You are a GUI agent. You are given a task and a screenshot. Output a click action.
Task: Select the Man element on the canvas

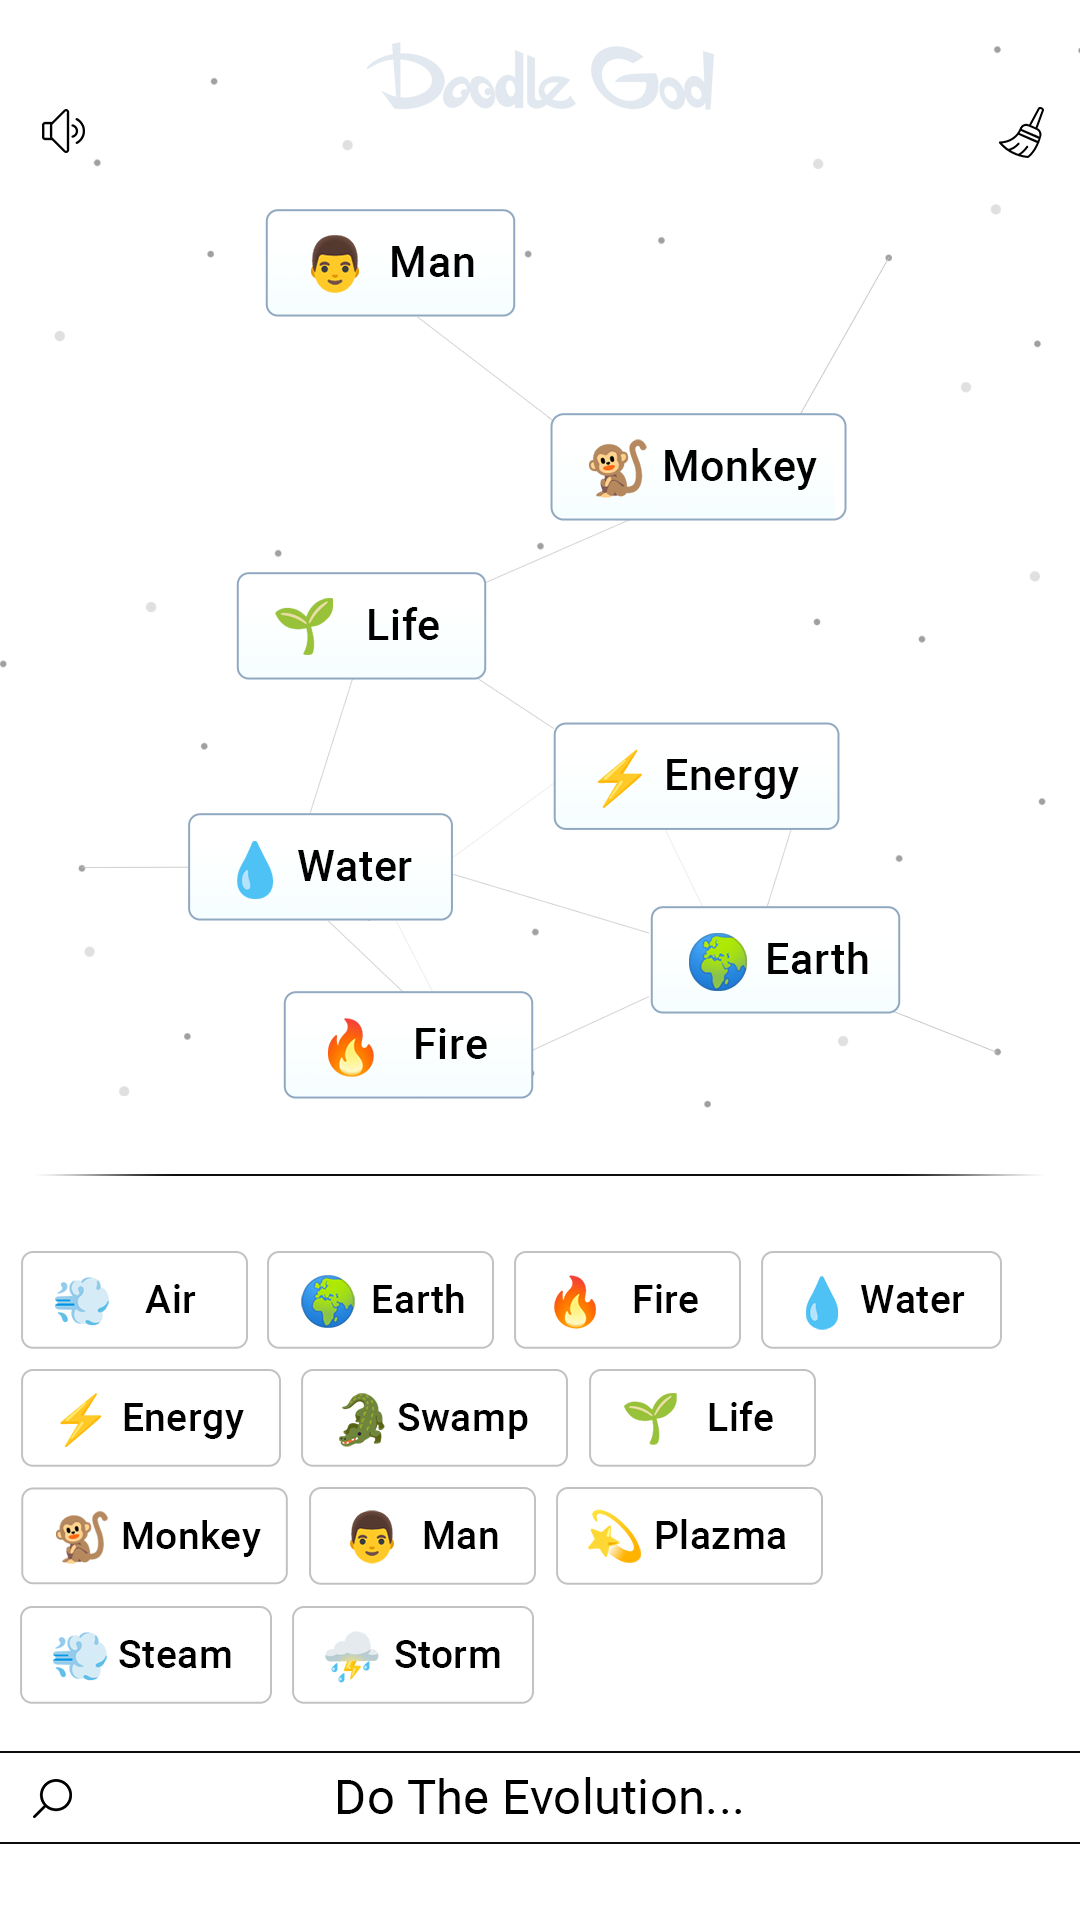(x=390, y=263)
